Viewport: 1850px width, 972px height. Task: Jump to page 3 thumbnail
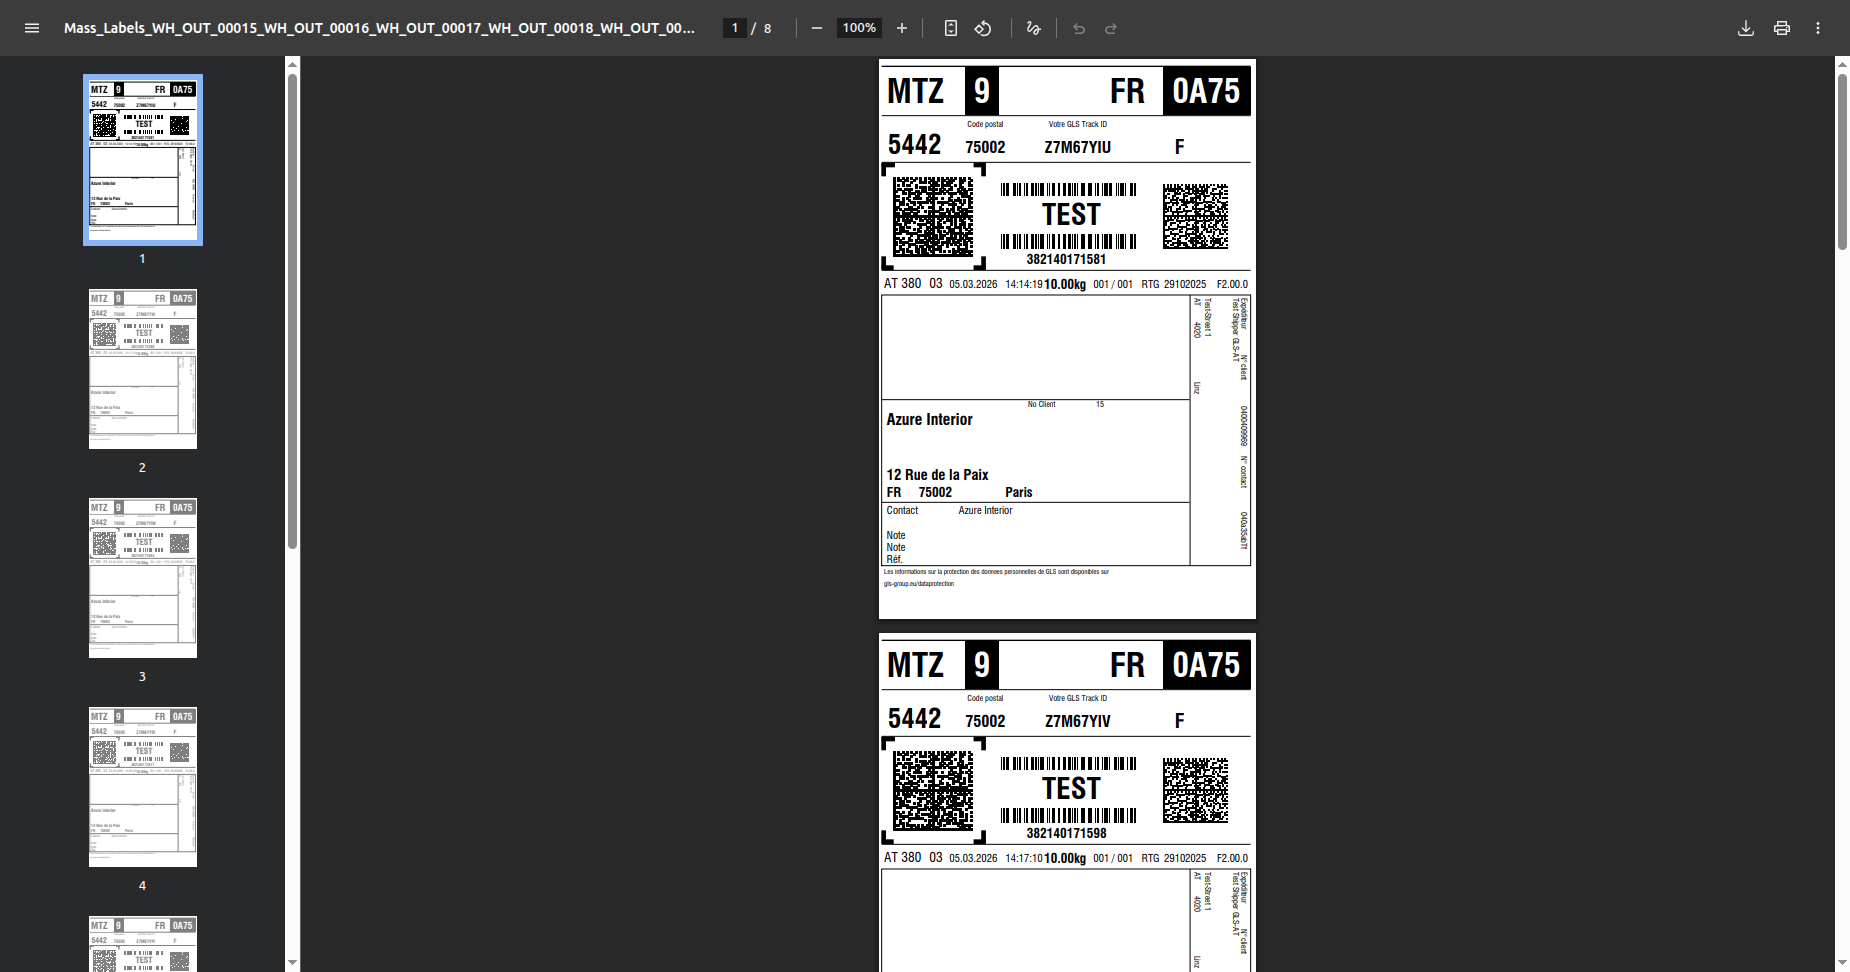pyautogui.click(x=143, y=578)
